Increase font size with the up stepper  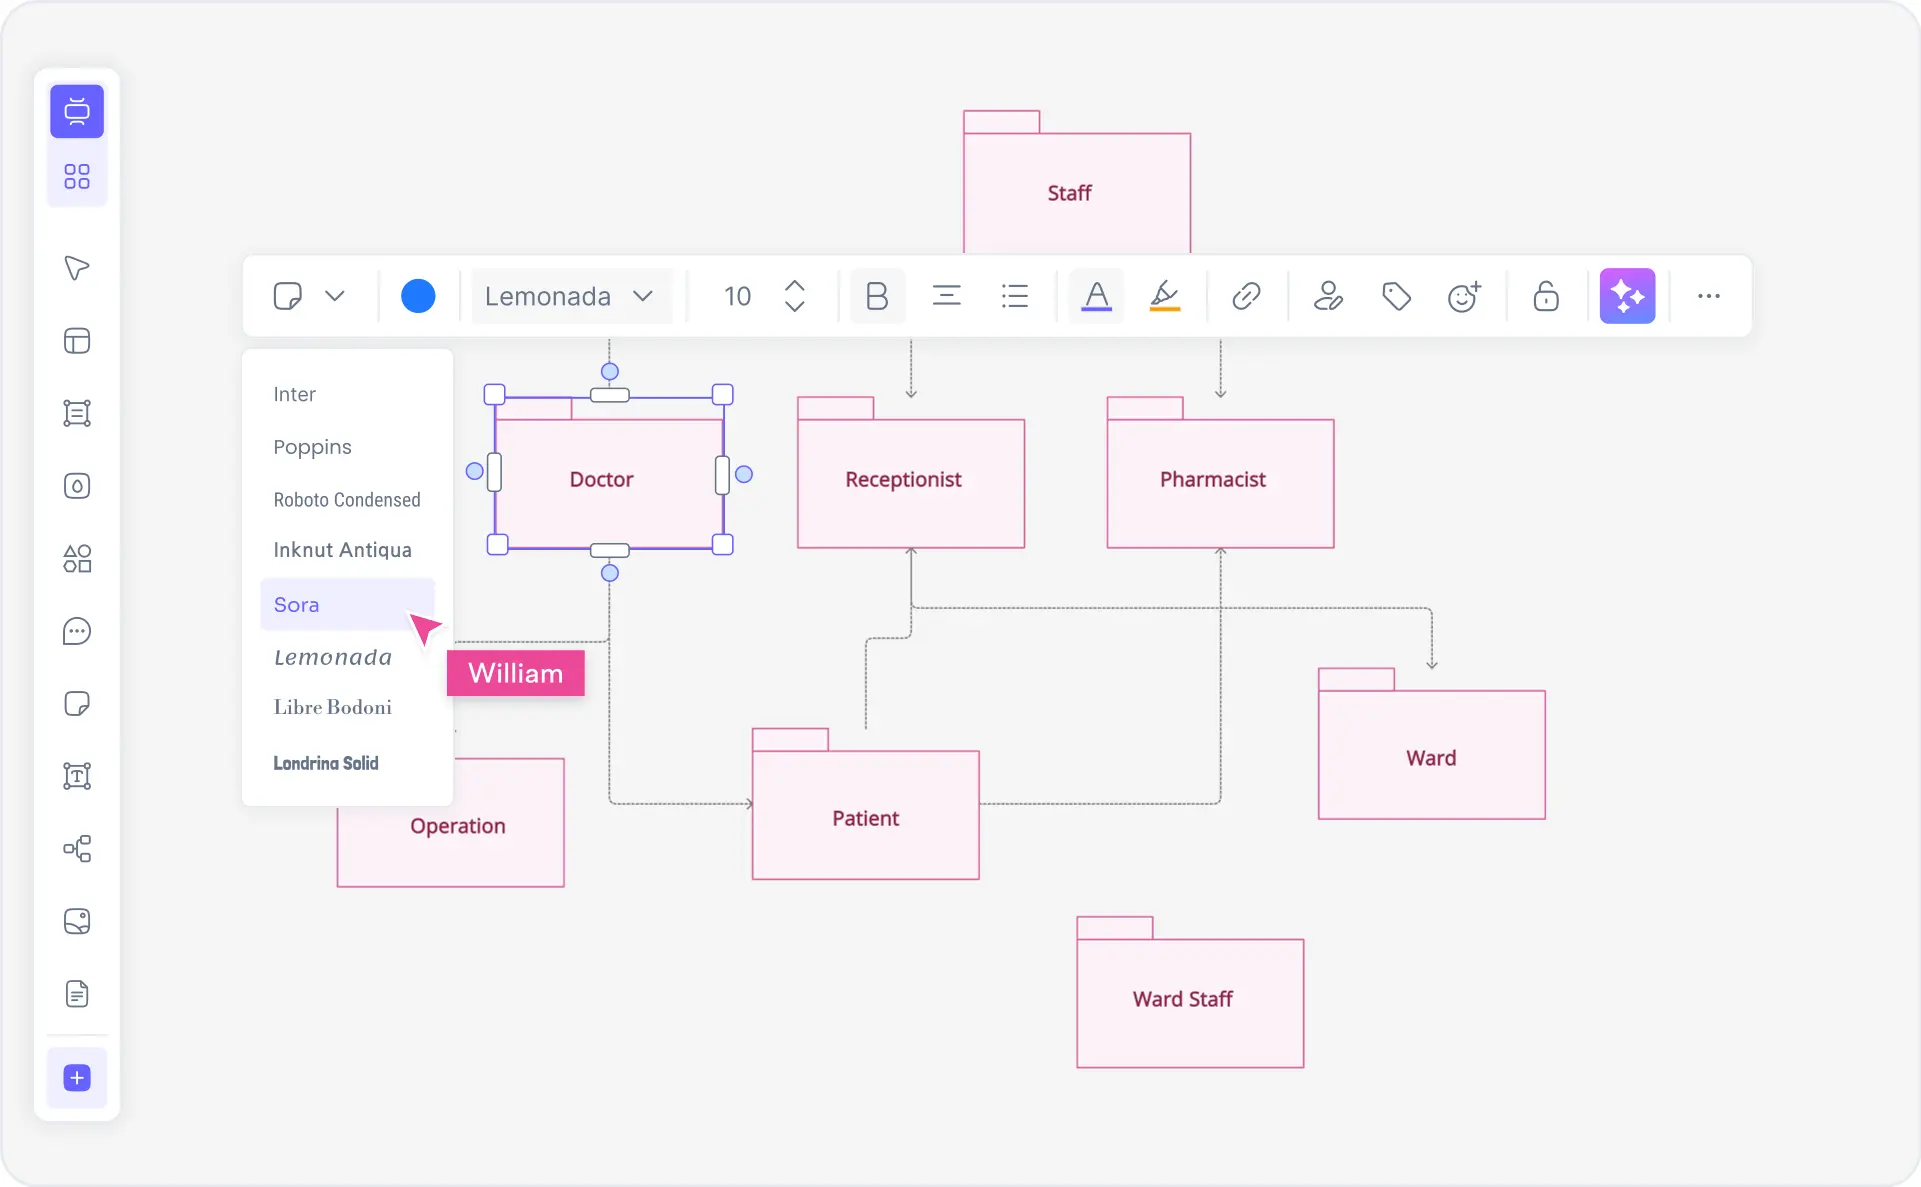pos(795,285)
